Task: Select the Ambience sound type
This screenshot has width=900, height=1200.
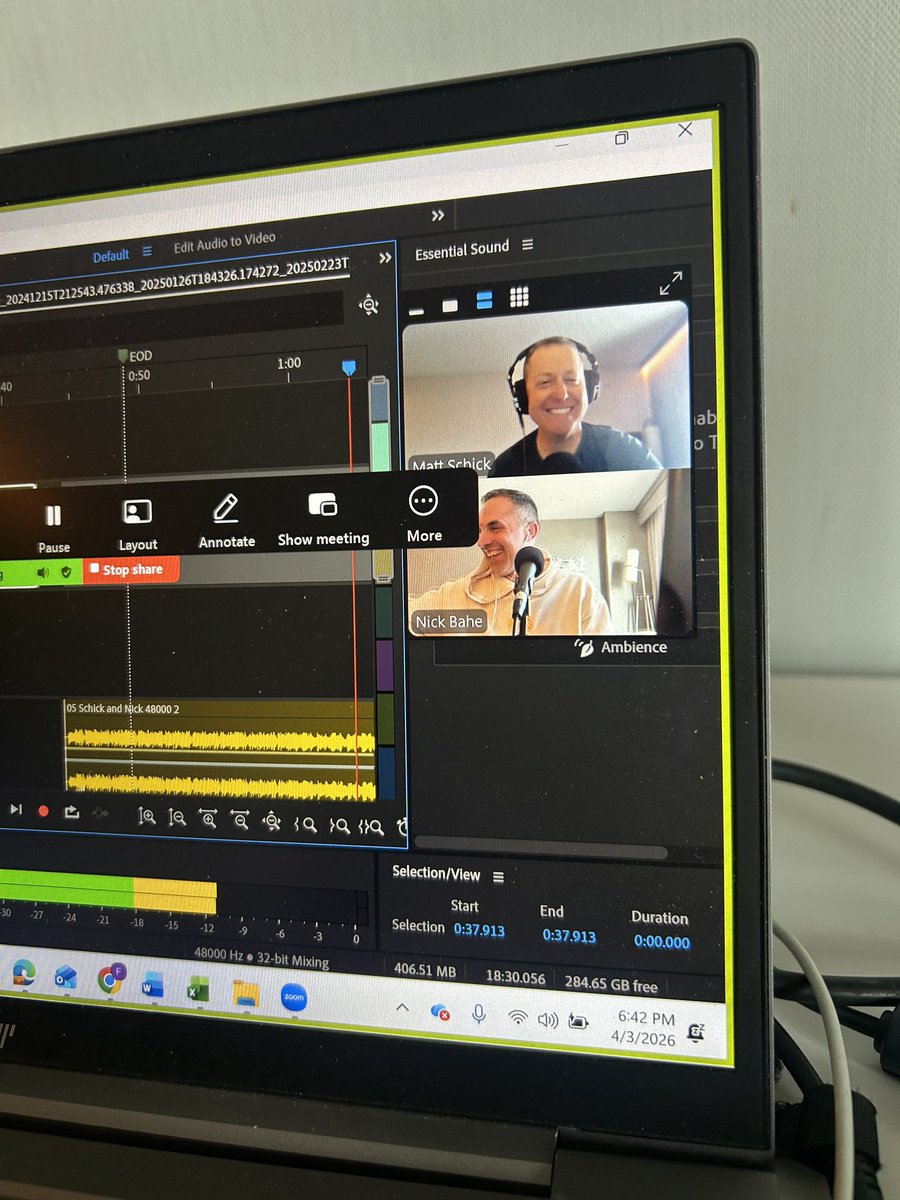Action: 621,647
